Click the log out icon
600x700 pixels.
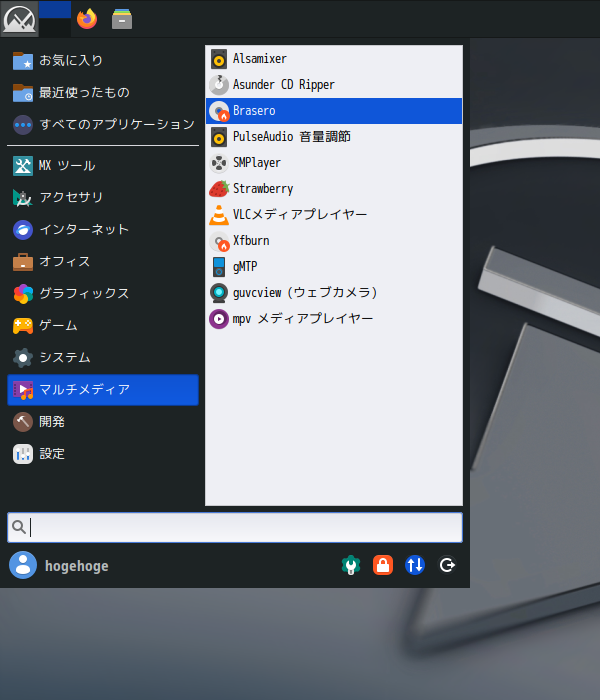447,565
